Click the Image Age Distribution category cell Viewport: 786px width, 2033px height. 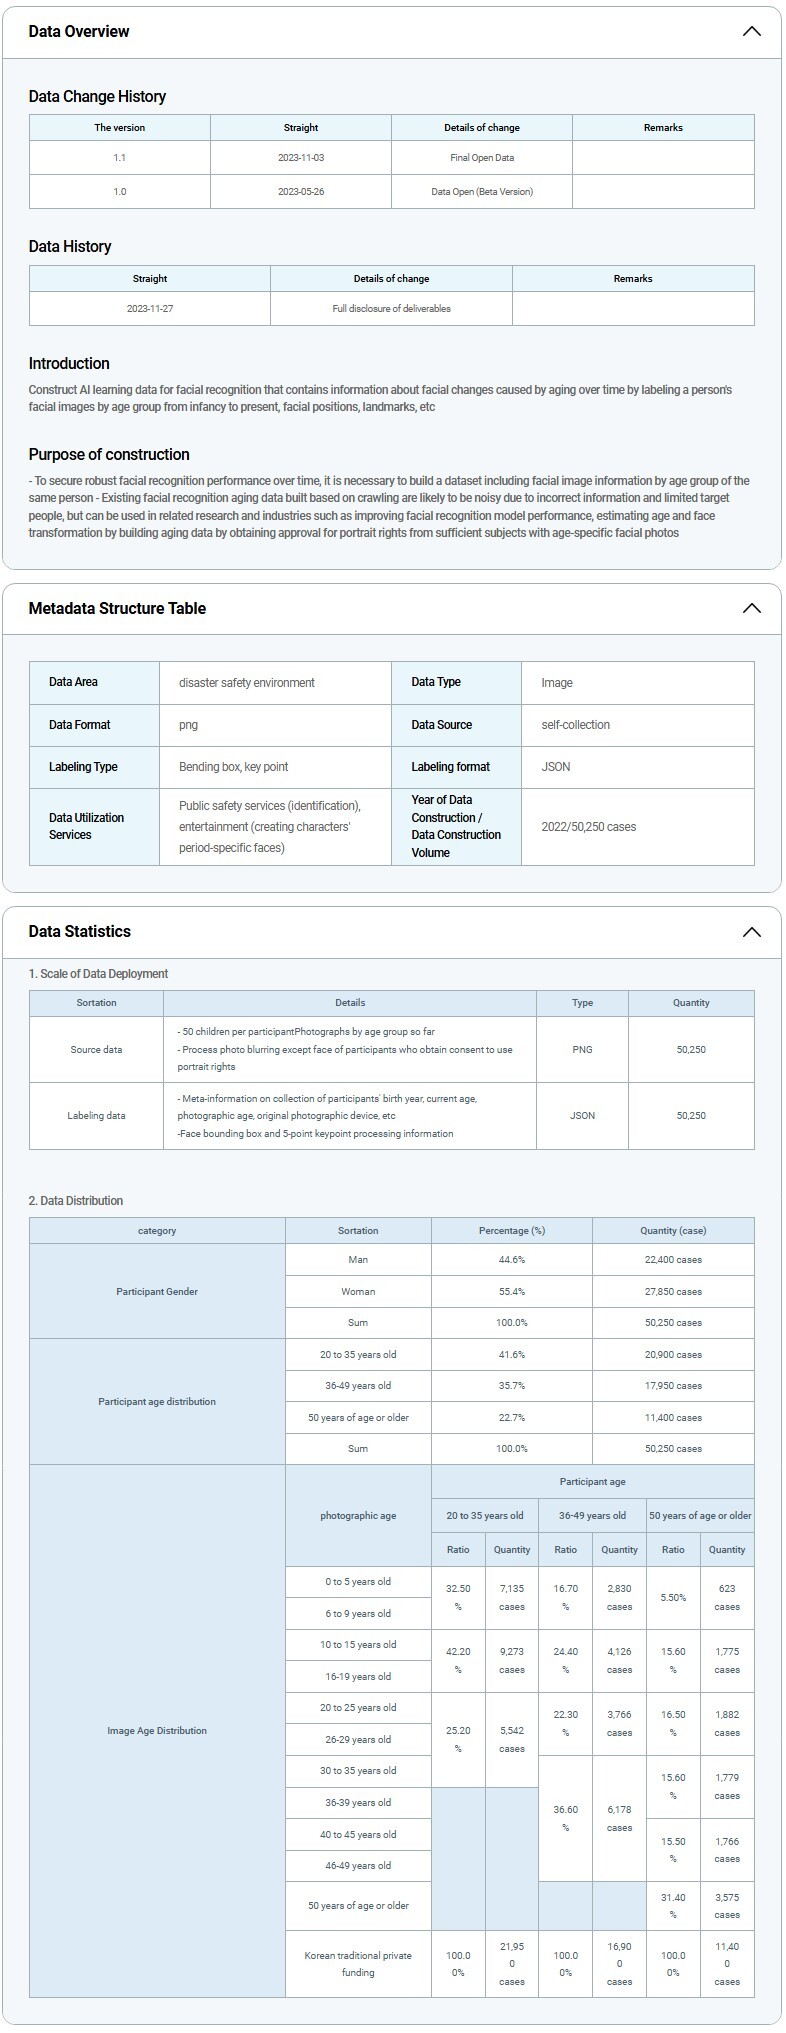tap(157, 1730)
